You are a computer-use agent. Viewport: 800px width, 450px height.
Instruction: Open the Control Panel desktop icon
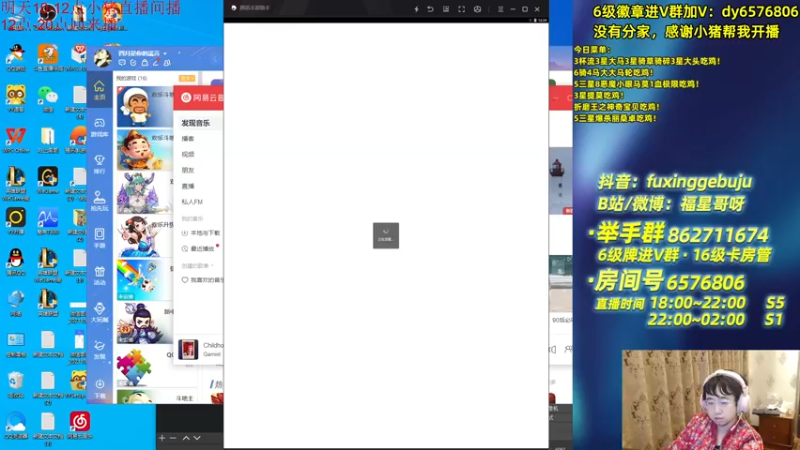[16, 344]
